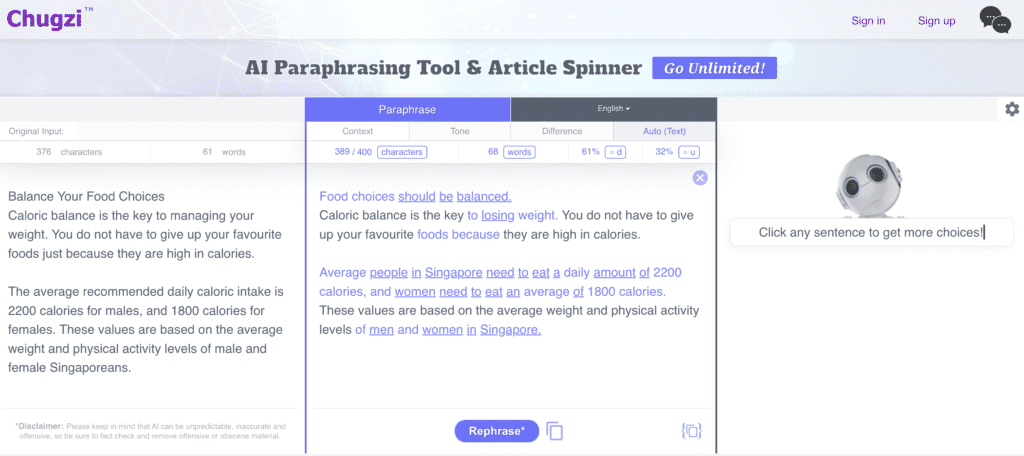
Task: Click the Rephrase button
Action: click(497, 431)
